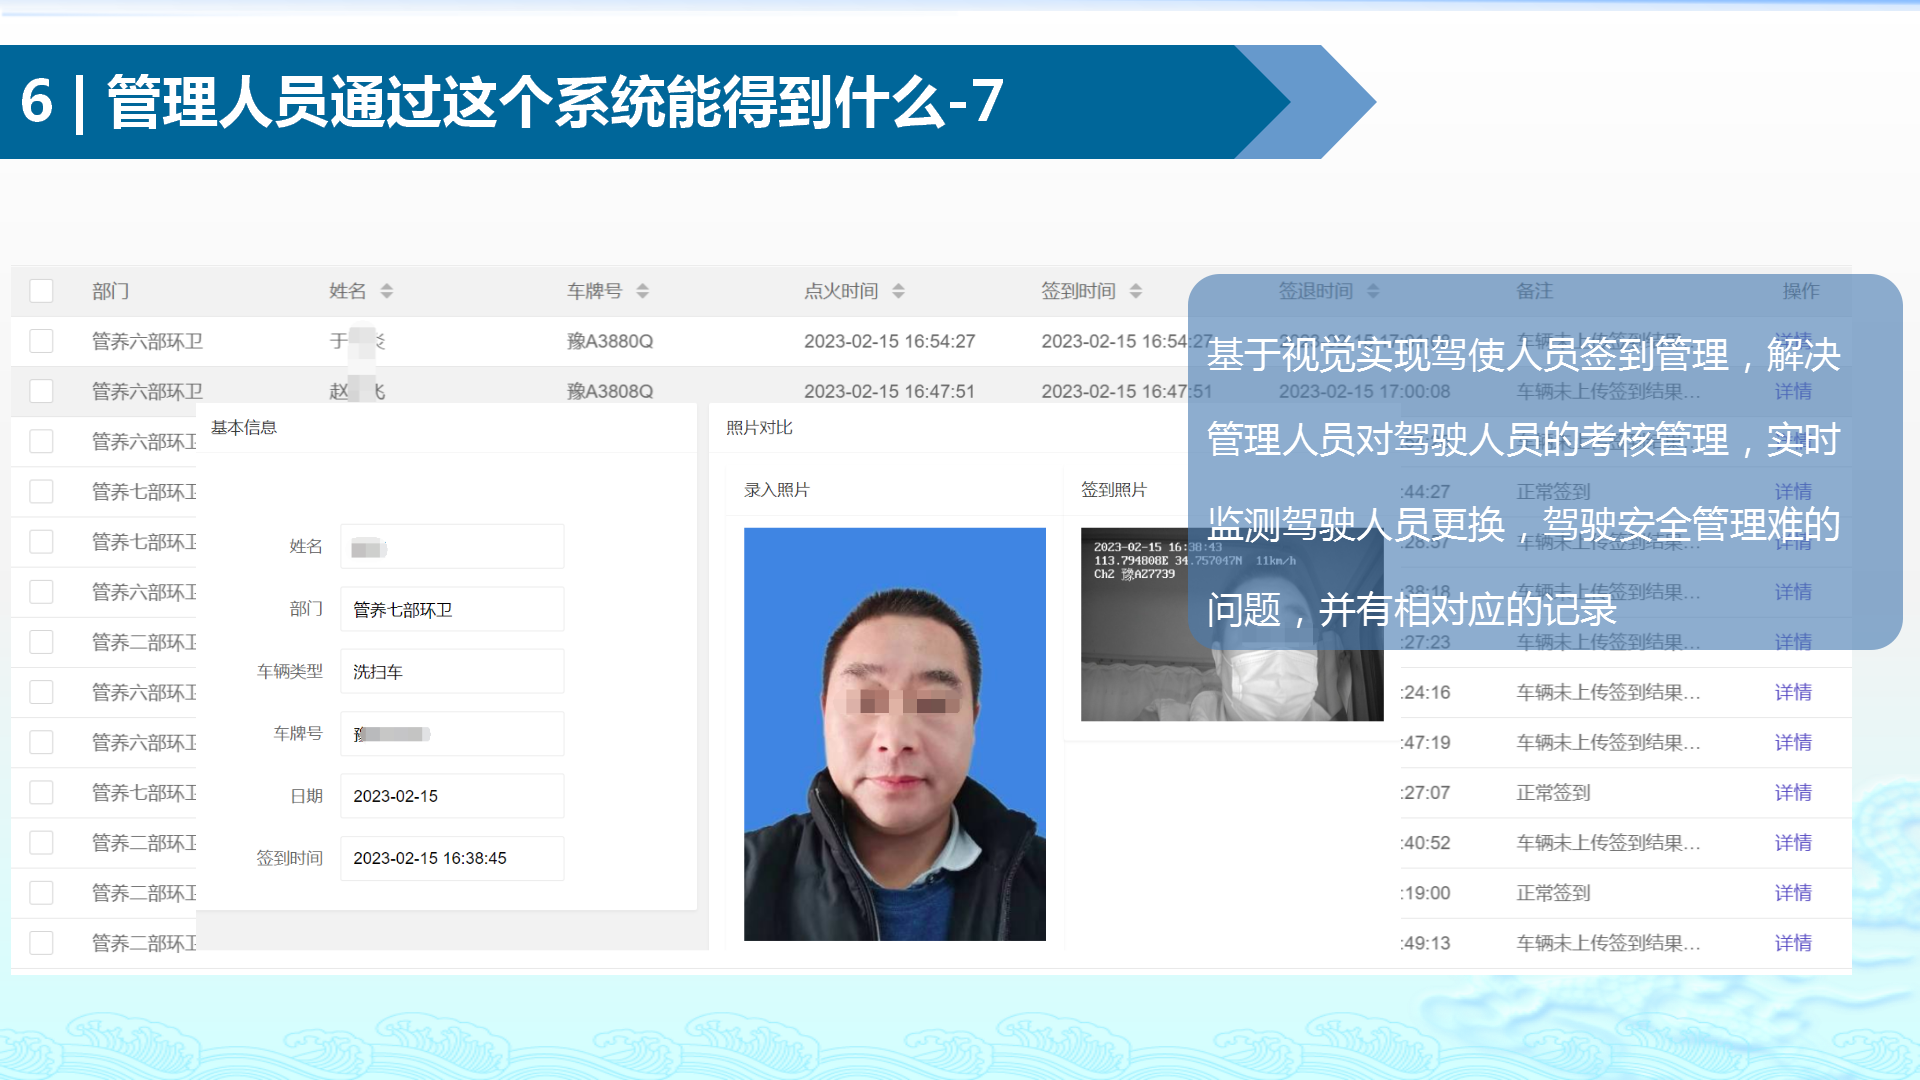This screenshot has width=1920, height=1080.
Task: Click 详情 in the :40:52 row
Action: (1793, 843)
